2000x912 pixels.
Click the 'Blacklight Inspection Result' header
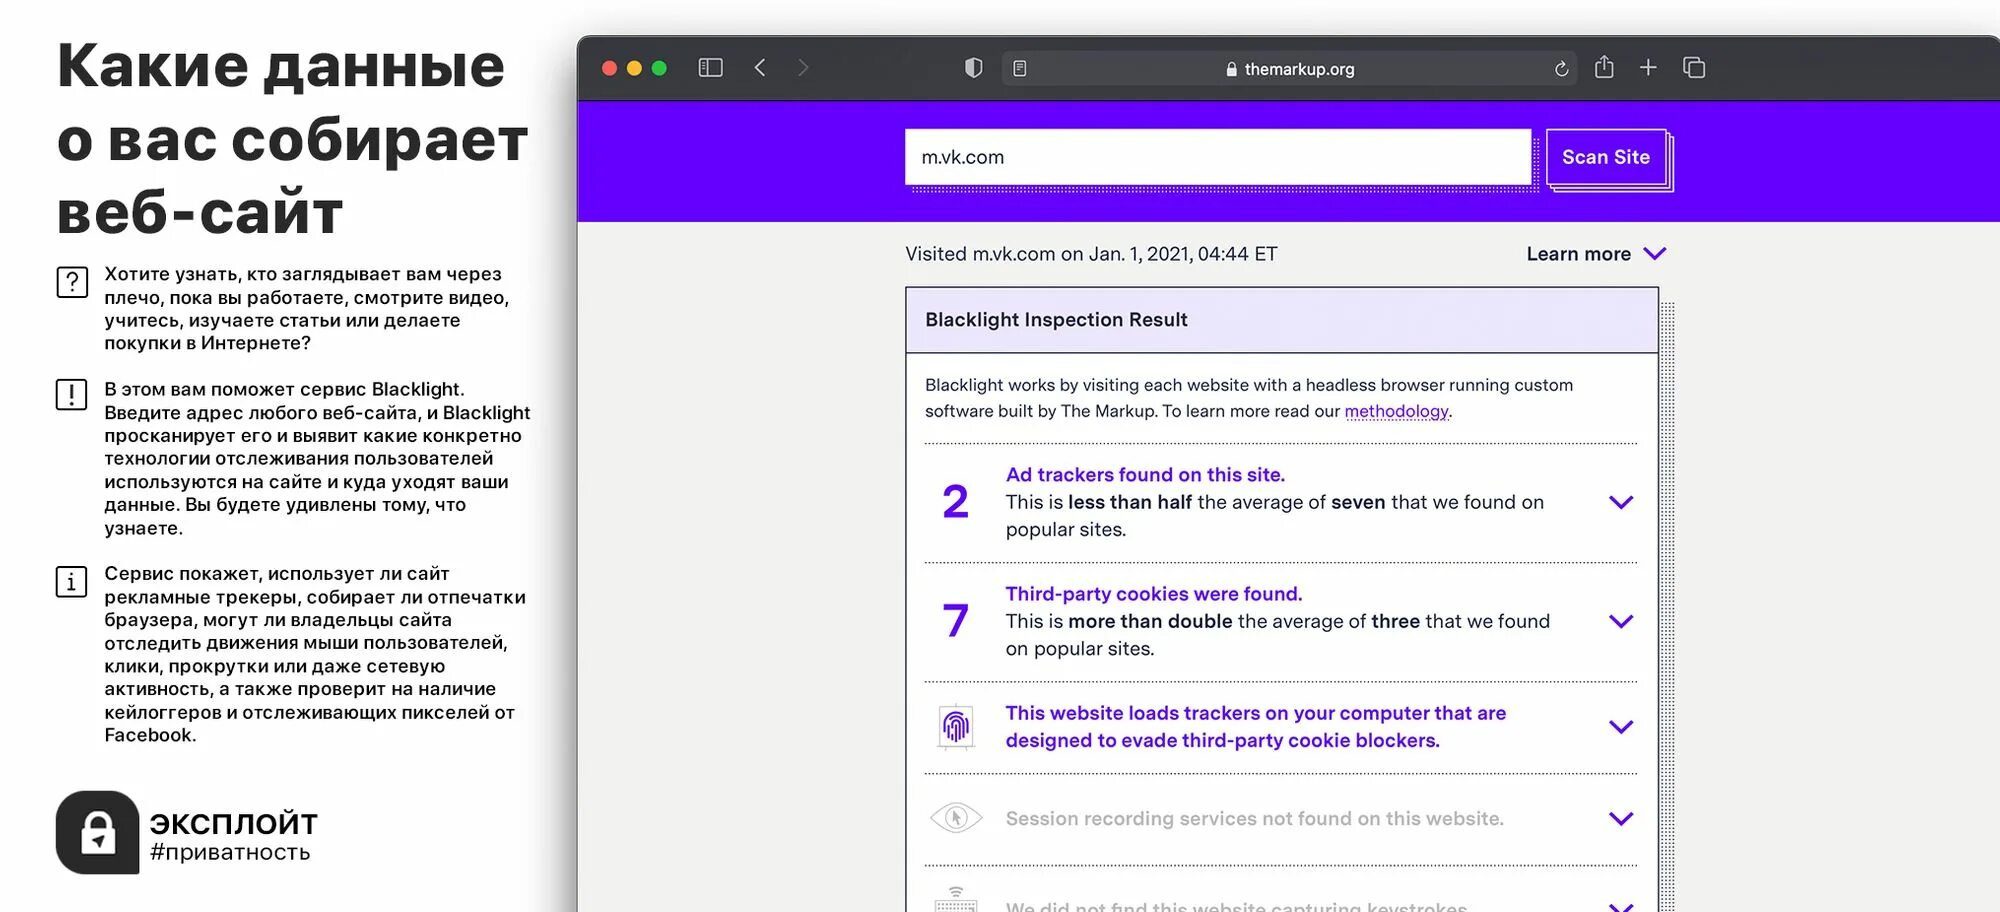click(x=1282, y=320)
